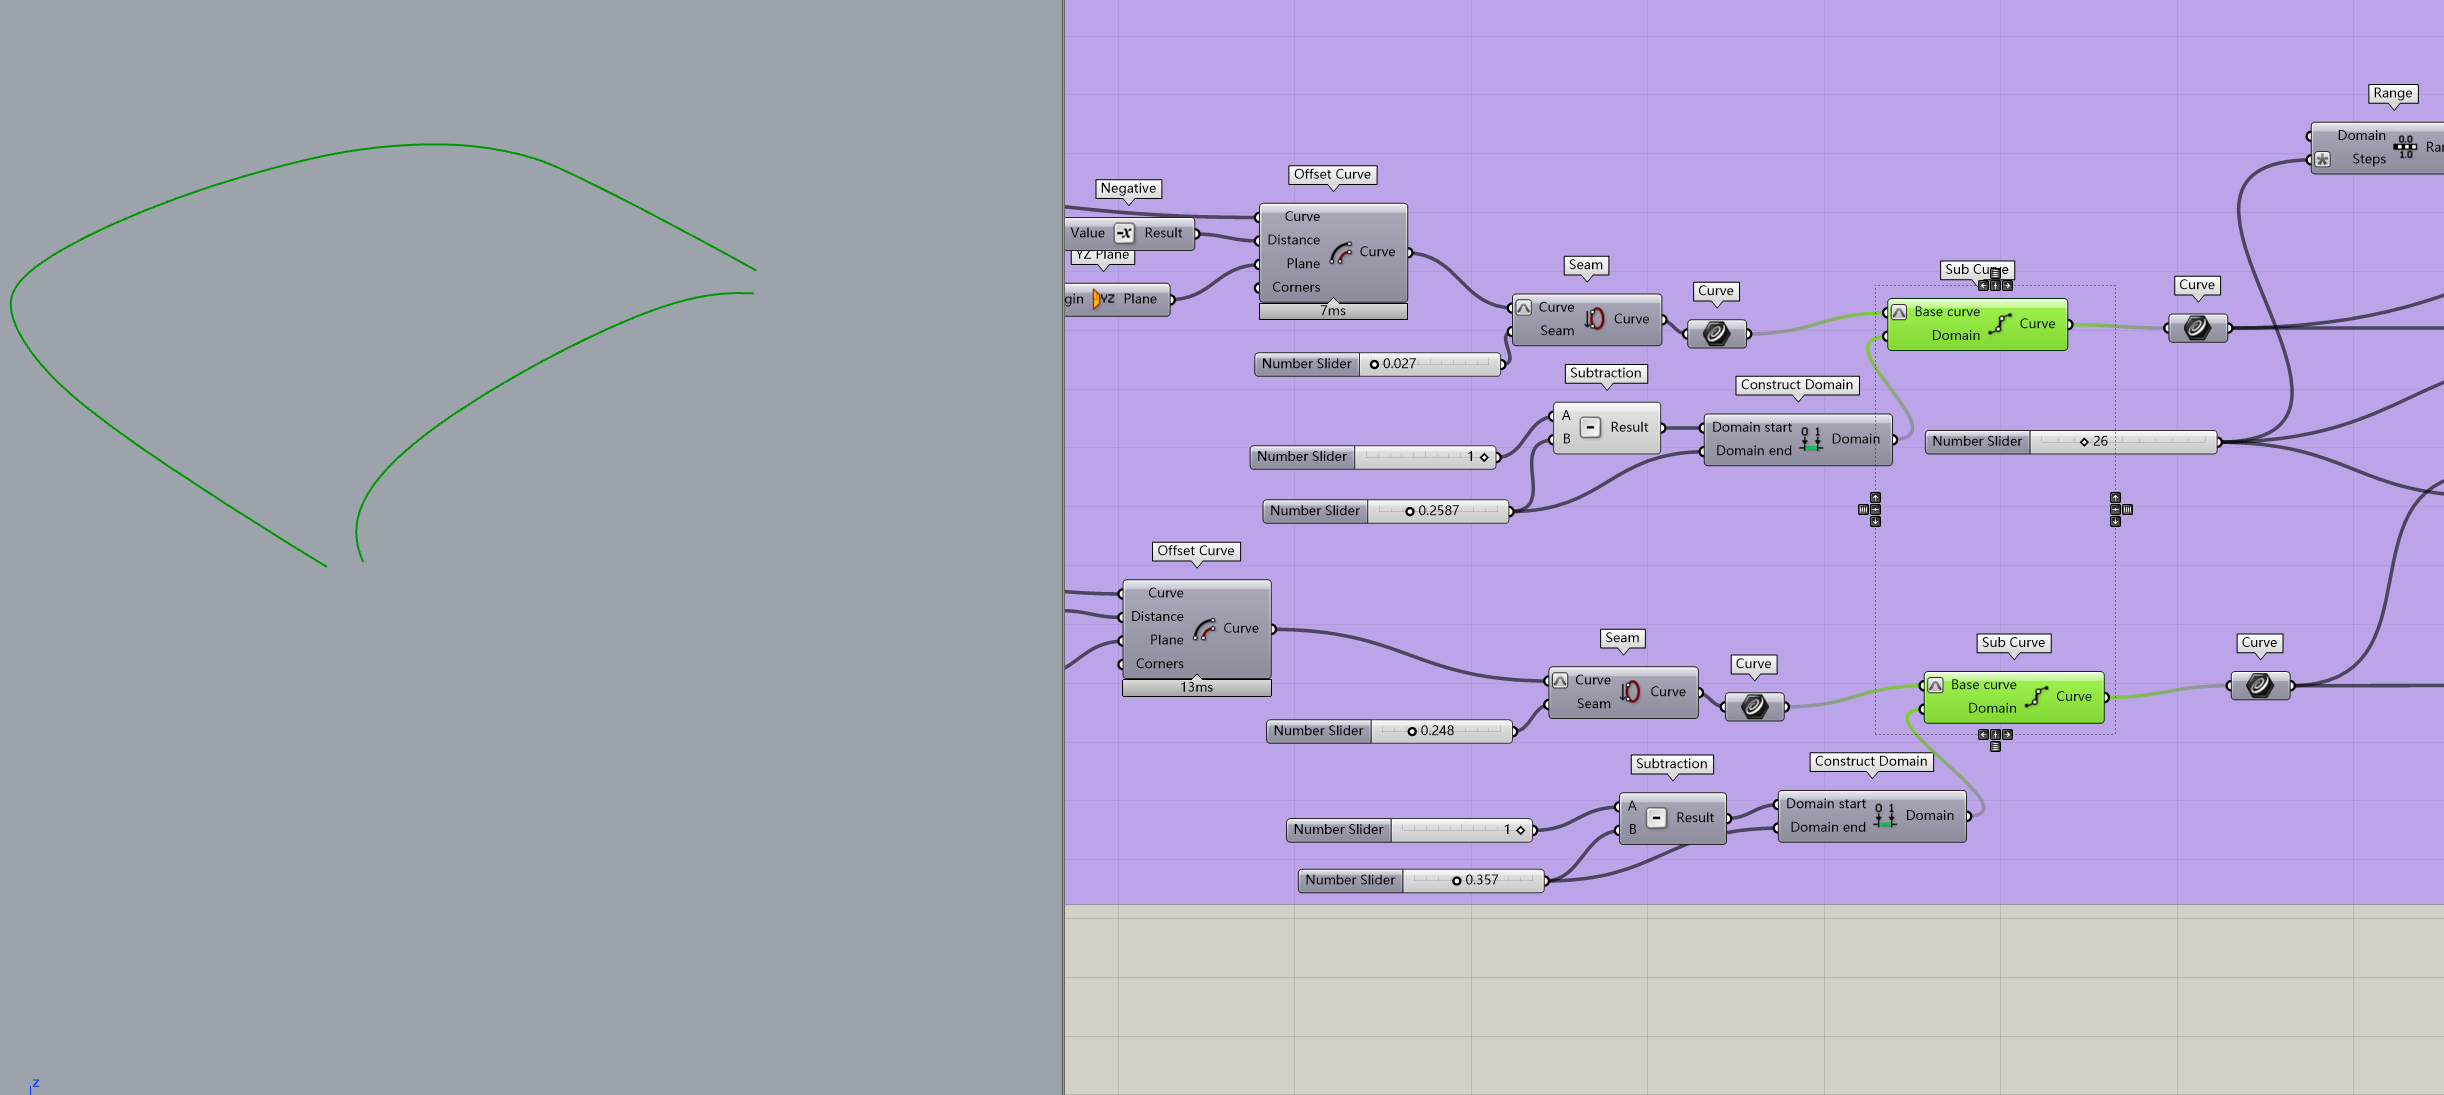Click the upper Seam component's icon
Viewport: 2444px width, 1095px height.
coord(1595,319)
